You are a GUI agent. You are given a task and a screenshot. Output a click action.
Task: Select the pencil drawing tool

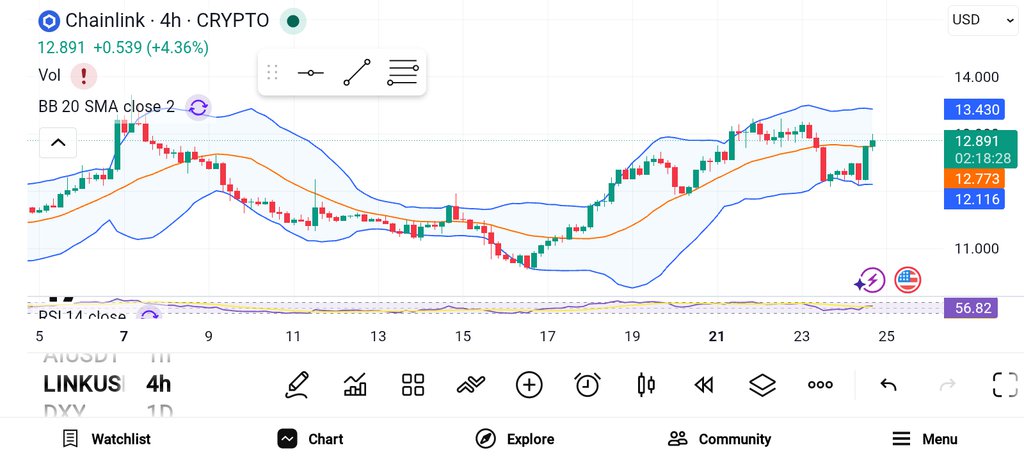coord(297,385)
